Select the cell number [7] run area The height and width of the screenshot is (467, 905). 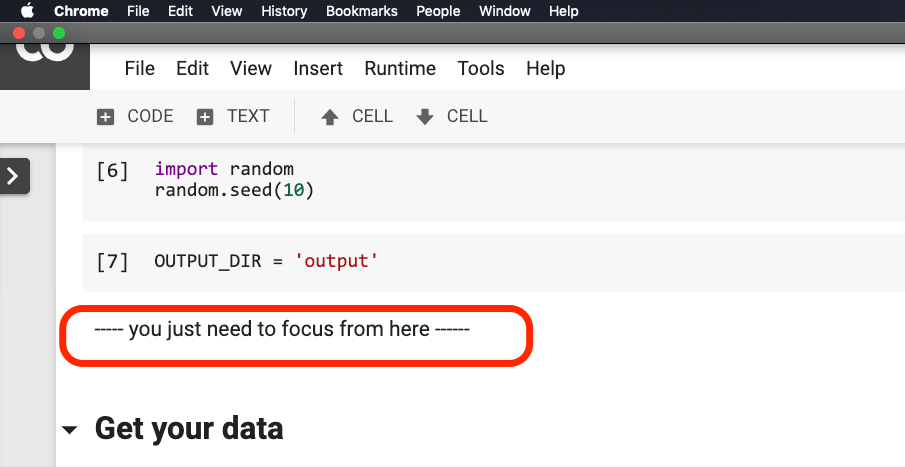point(112,262)
